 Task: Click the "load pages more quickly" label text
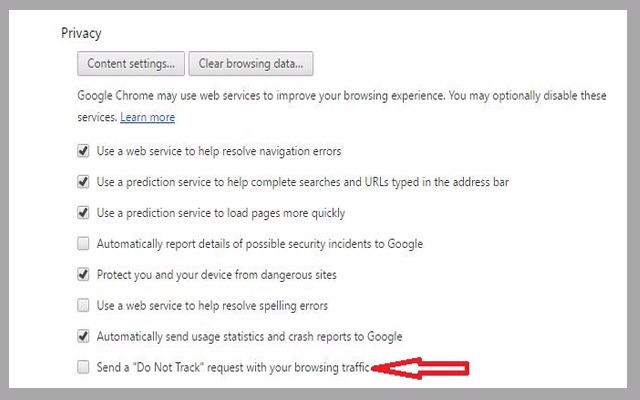pyautogui.click(x=220, y=213)
